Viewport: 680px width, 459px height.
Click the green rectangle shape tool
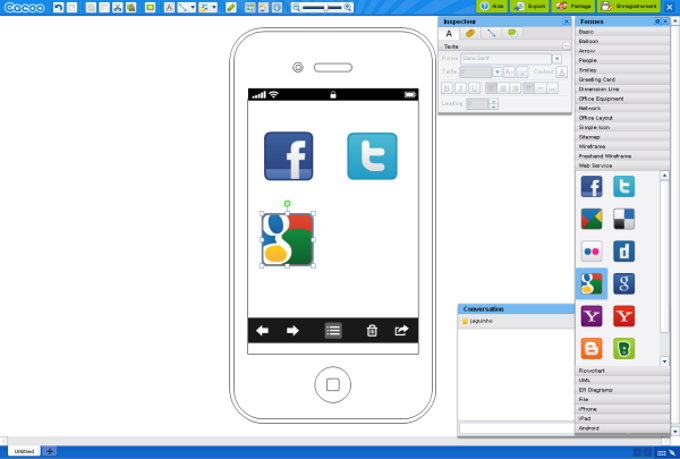[x=150, y=7]
